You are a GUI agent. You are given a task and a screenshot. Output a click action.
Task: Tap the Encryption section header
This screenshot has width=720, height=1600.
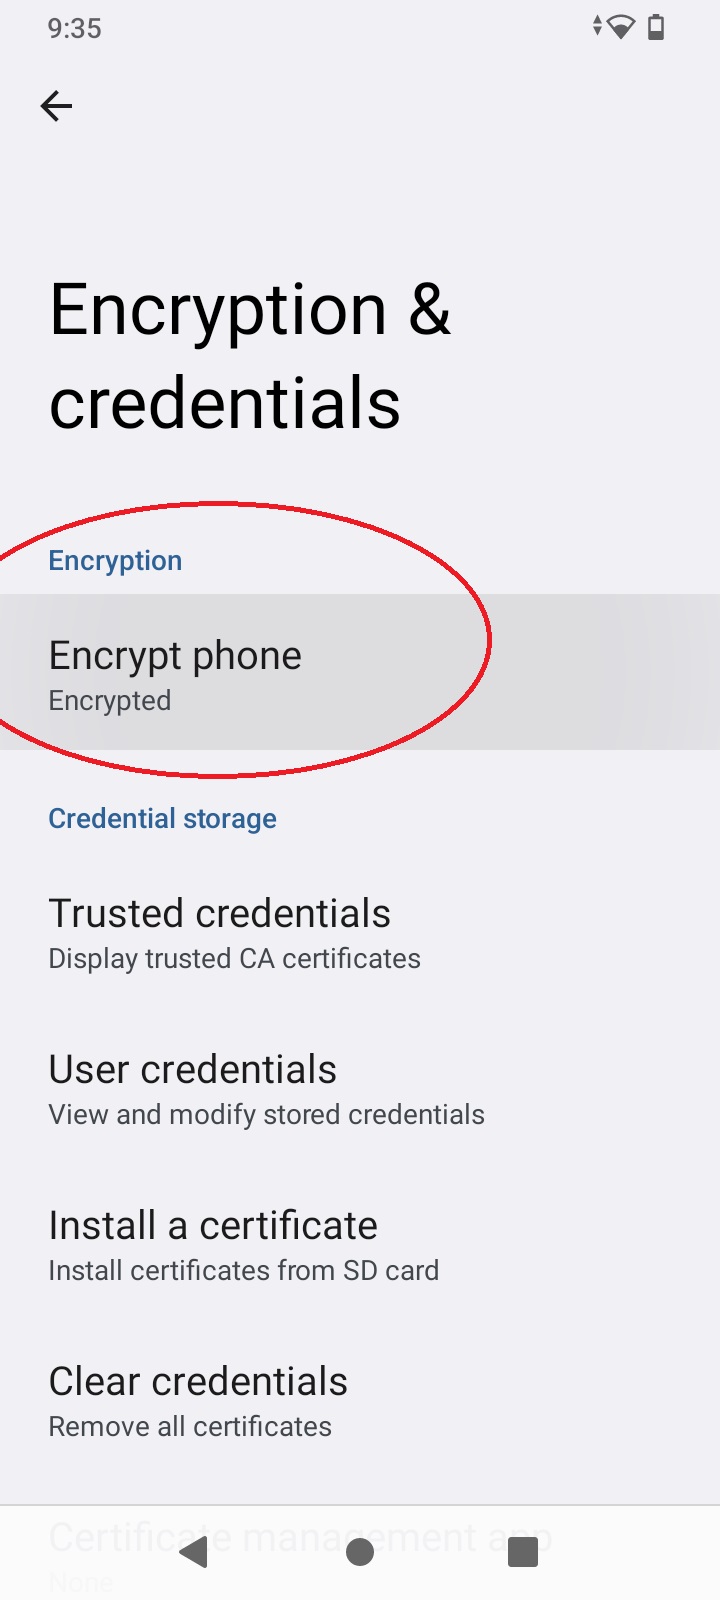[115, 560]
